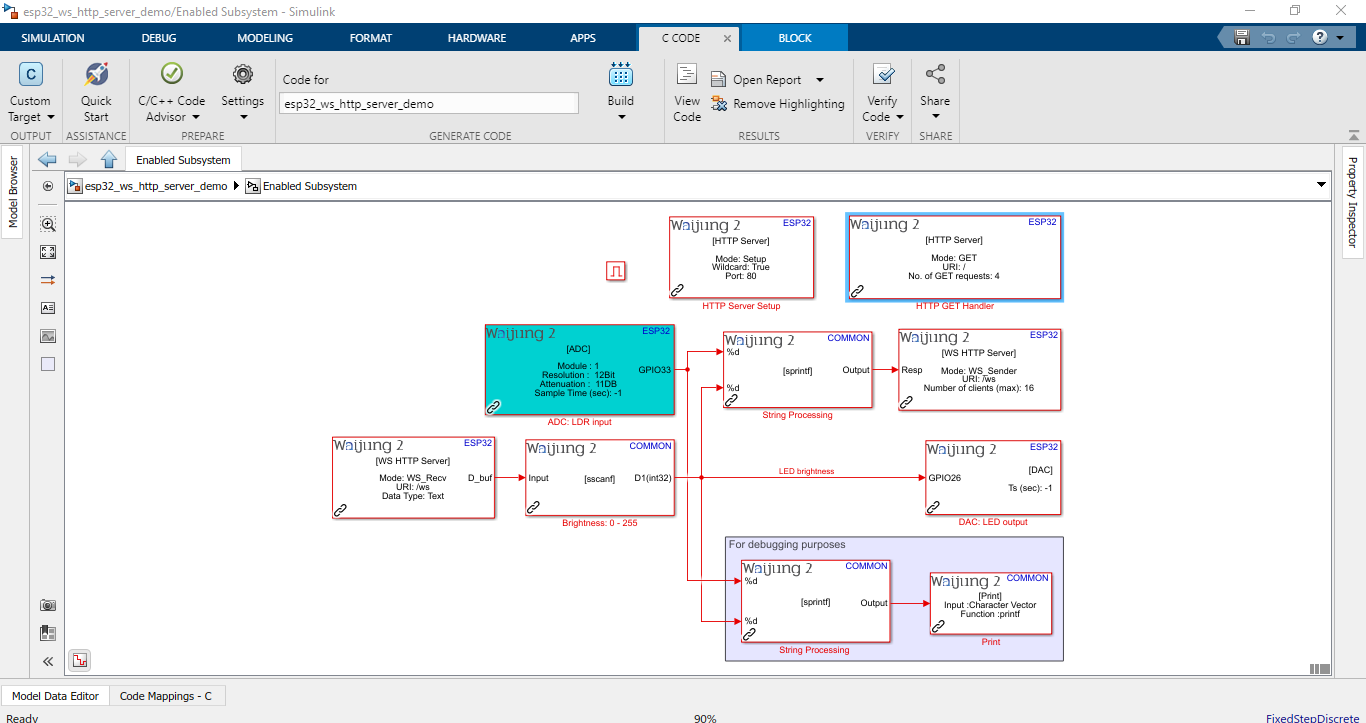This screenshot has width=1366, height=723.
Task: Switch to the FORMAT ribbon tab
Action: [371, 38]
